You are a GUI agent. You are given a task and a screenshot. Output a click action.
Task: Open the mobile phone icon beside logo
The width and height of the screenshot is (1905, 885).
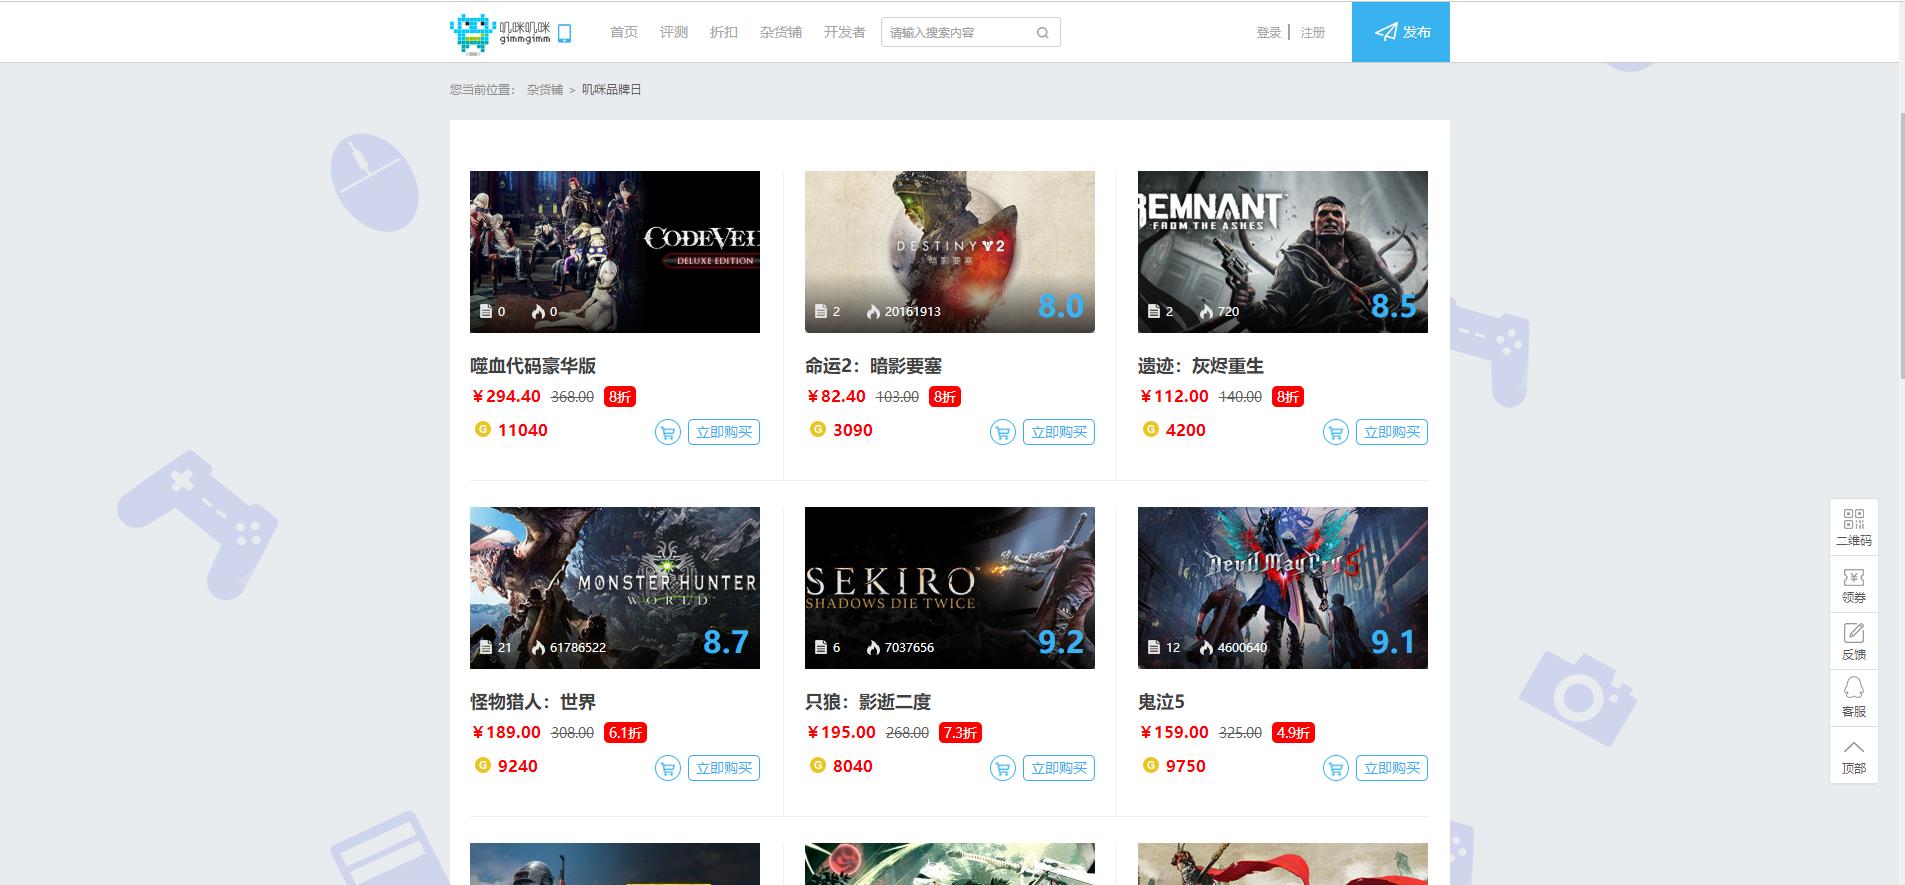[x=564, y=33]
